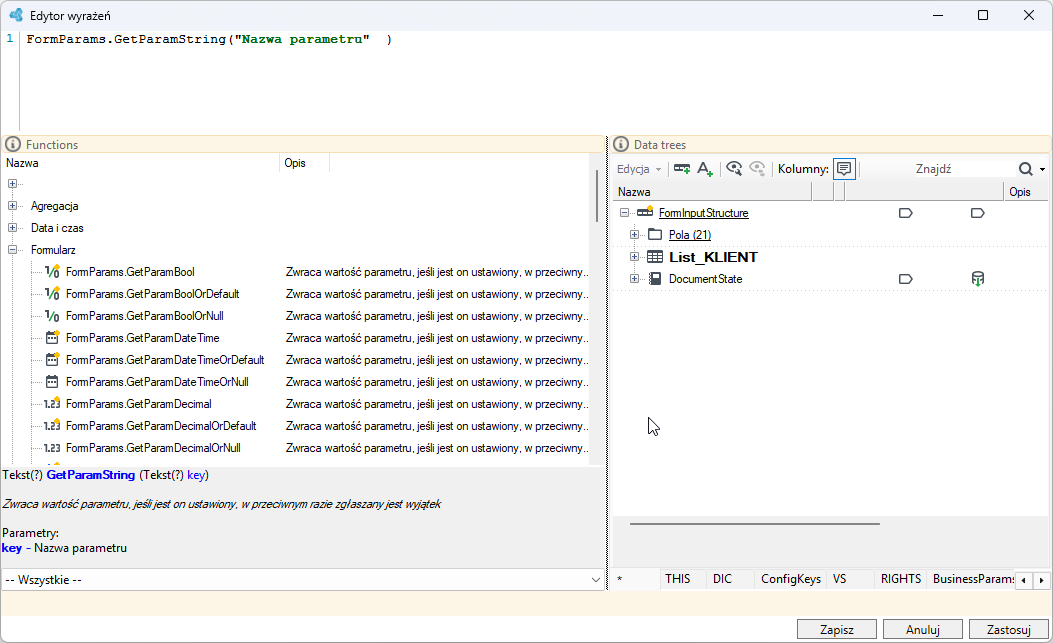The image size is (1053, 643).
Task: Click the database download icon in DocumentState row
Action: pos(978,279)
